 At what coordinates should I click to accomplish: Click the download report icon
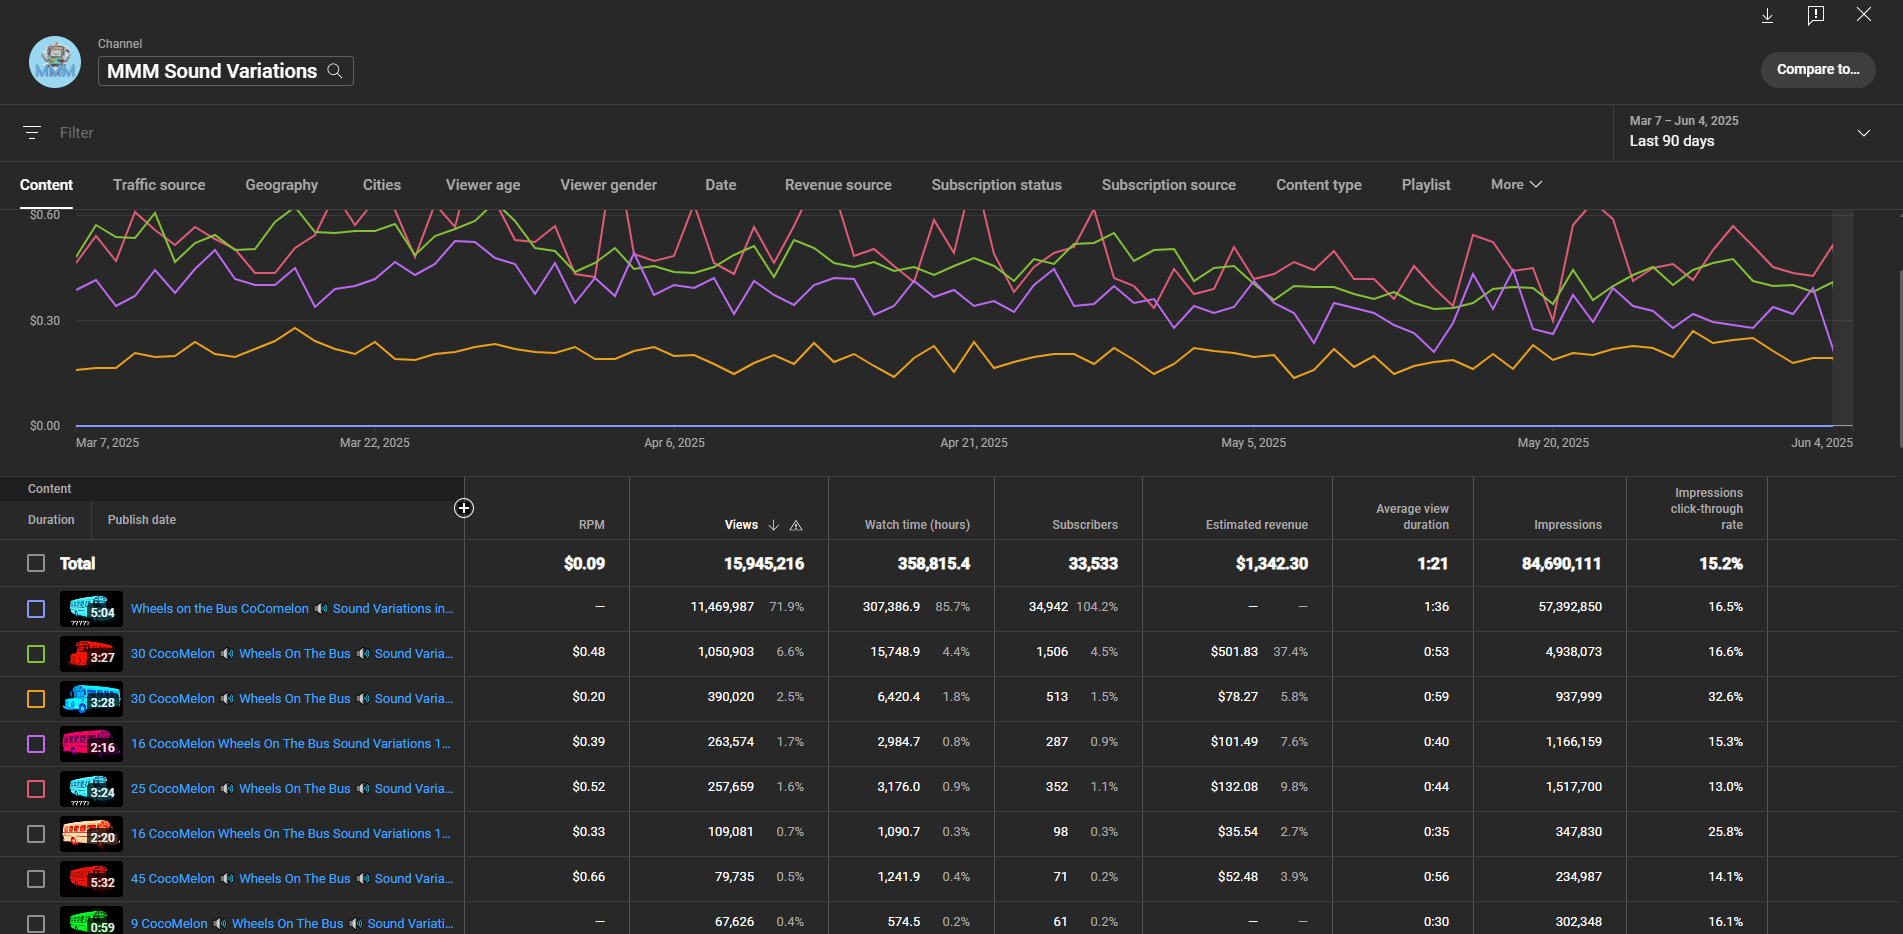(x=1767, y=15)
